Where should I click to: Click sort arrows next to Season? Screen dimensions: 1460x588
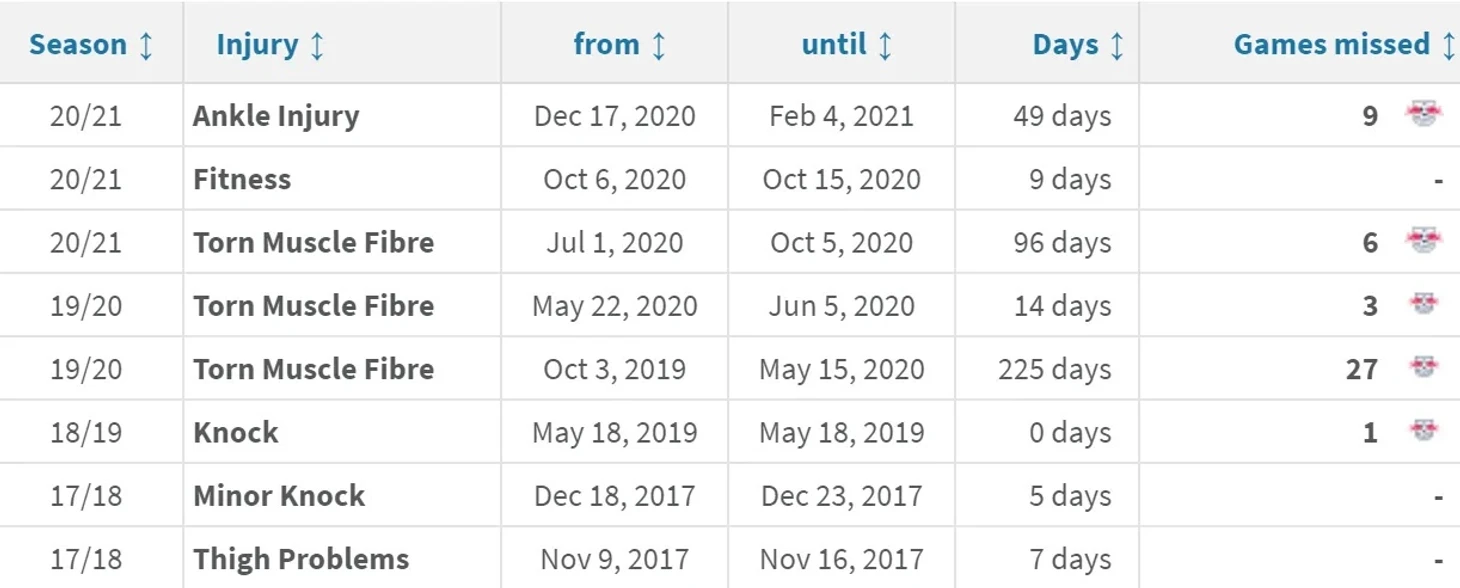pyautogui.click(x=146, y=45)
